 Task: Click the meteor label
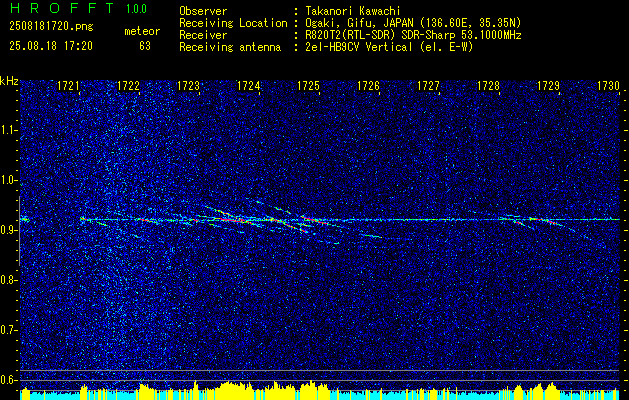(x=142, y=31)
